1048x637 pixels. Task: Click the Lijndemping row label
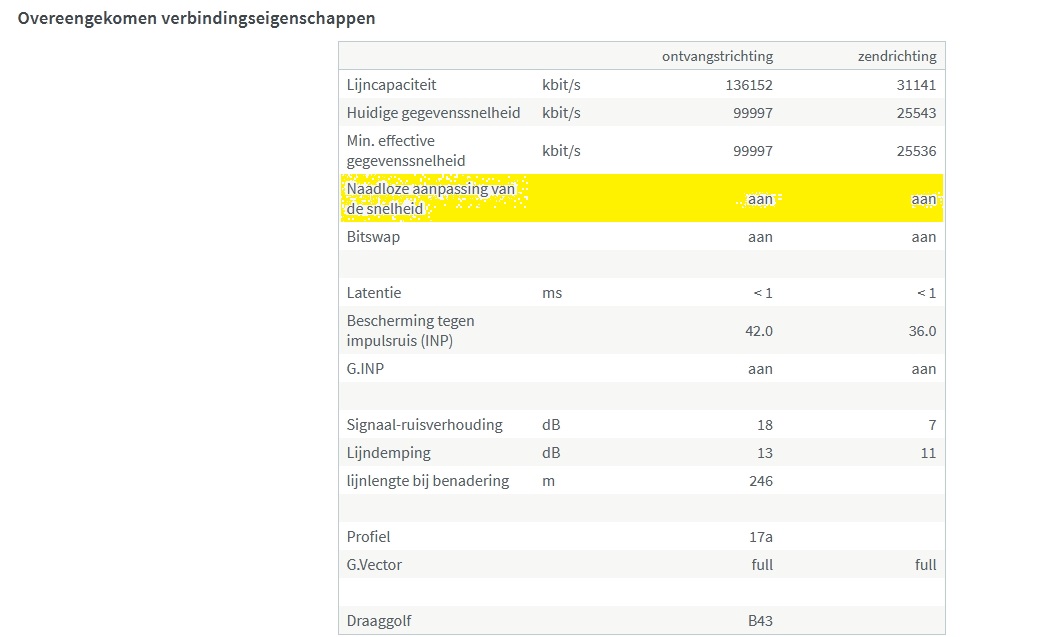click(x=388, y=453)
